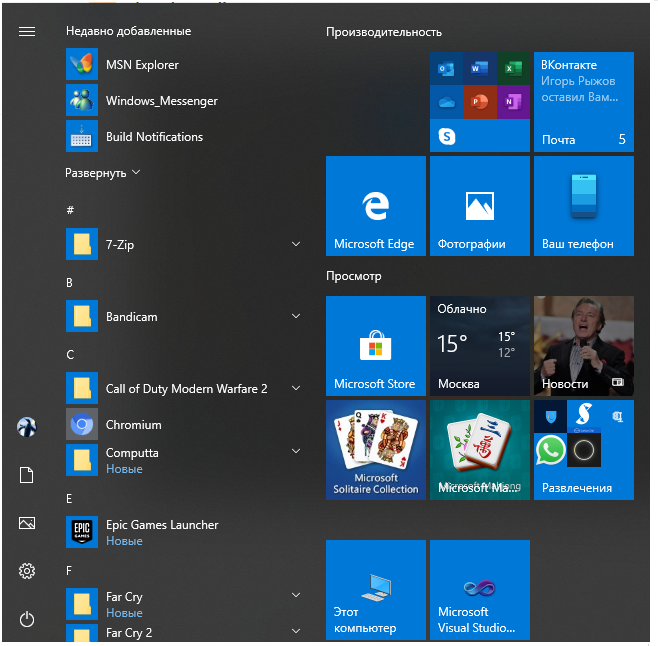This screenshot has height=646, width=658.
Task: Open Microsoft Solitaire Collection tile
Action: click(x=376, y=450)
